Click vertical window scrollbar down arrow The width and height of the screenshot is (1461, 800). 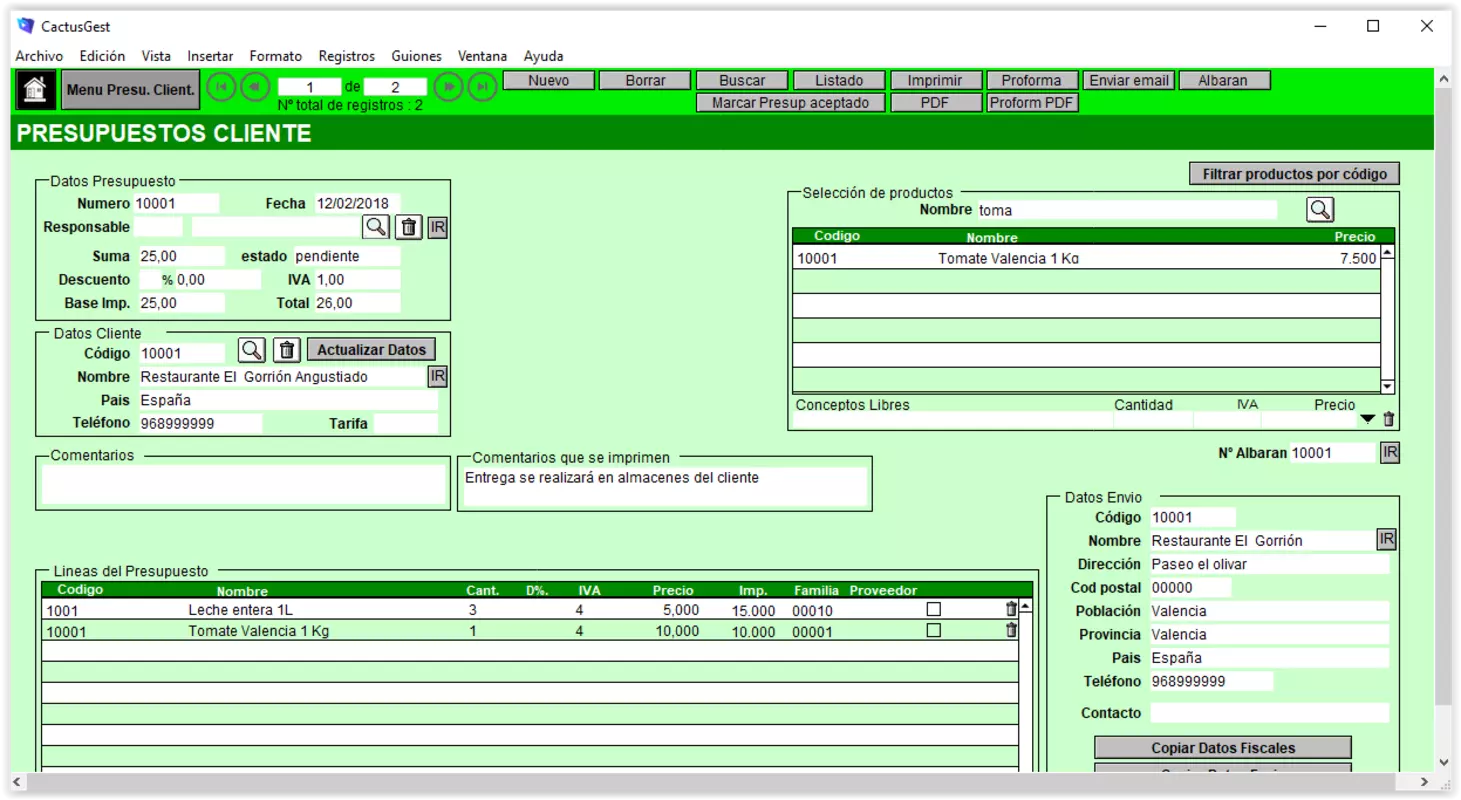coord(1443,762)
